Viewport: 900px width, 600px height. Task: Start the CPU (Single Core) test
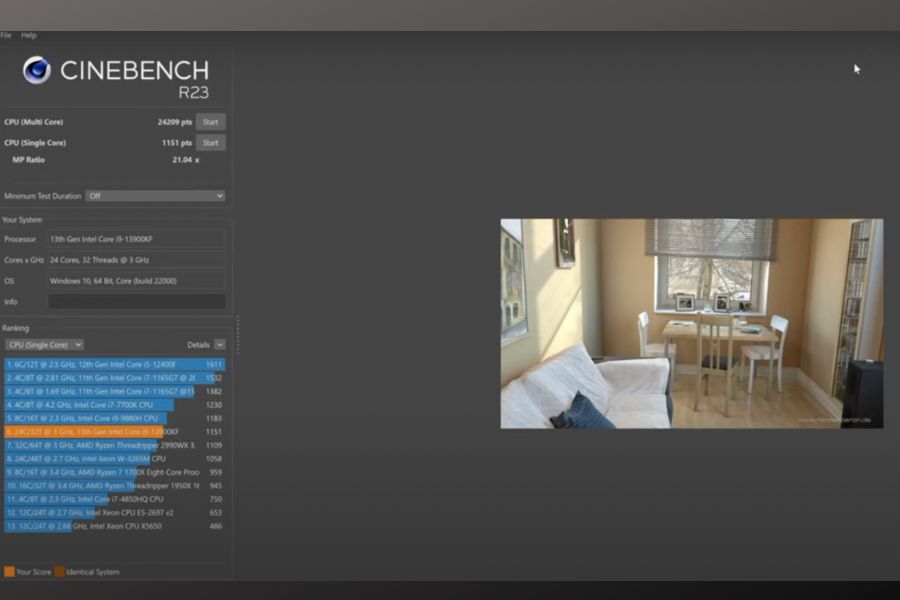(211, 142)
